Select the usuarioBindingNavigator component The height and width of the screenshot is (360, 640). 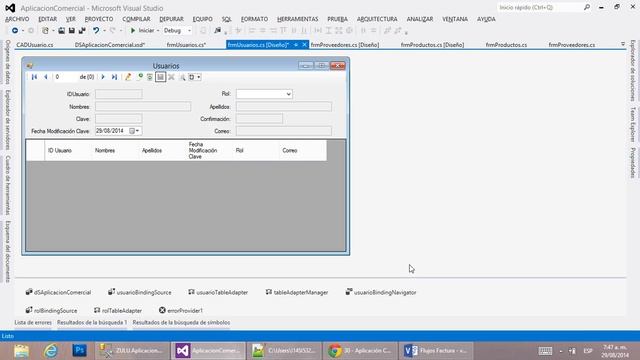pos(381,292)
